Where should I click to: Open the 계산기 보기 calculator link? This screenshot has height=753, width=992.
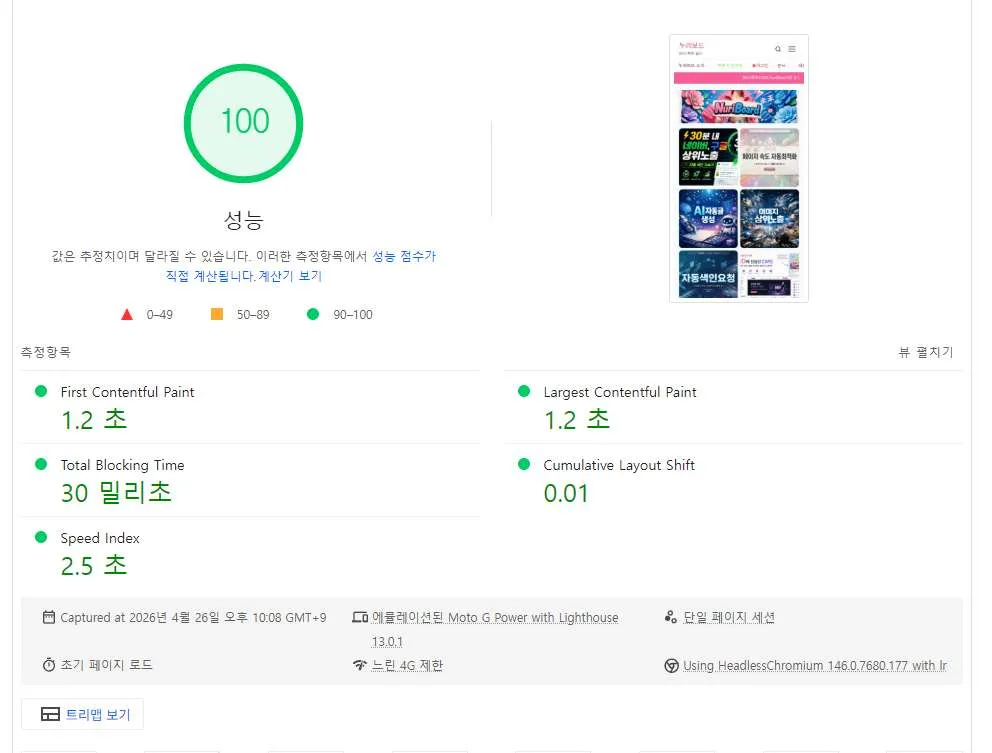tap(291, 275)
